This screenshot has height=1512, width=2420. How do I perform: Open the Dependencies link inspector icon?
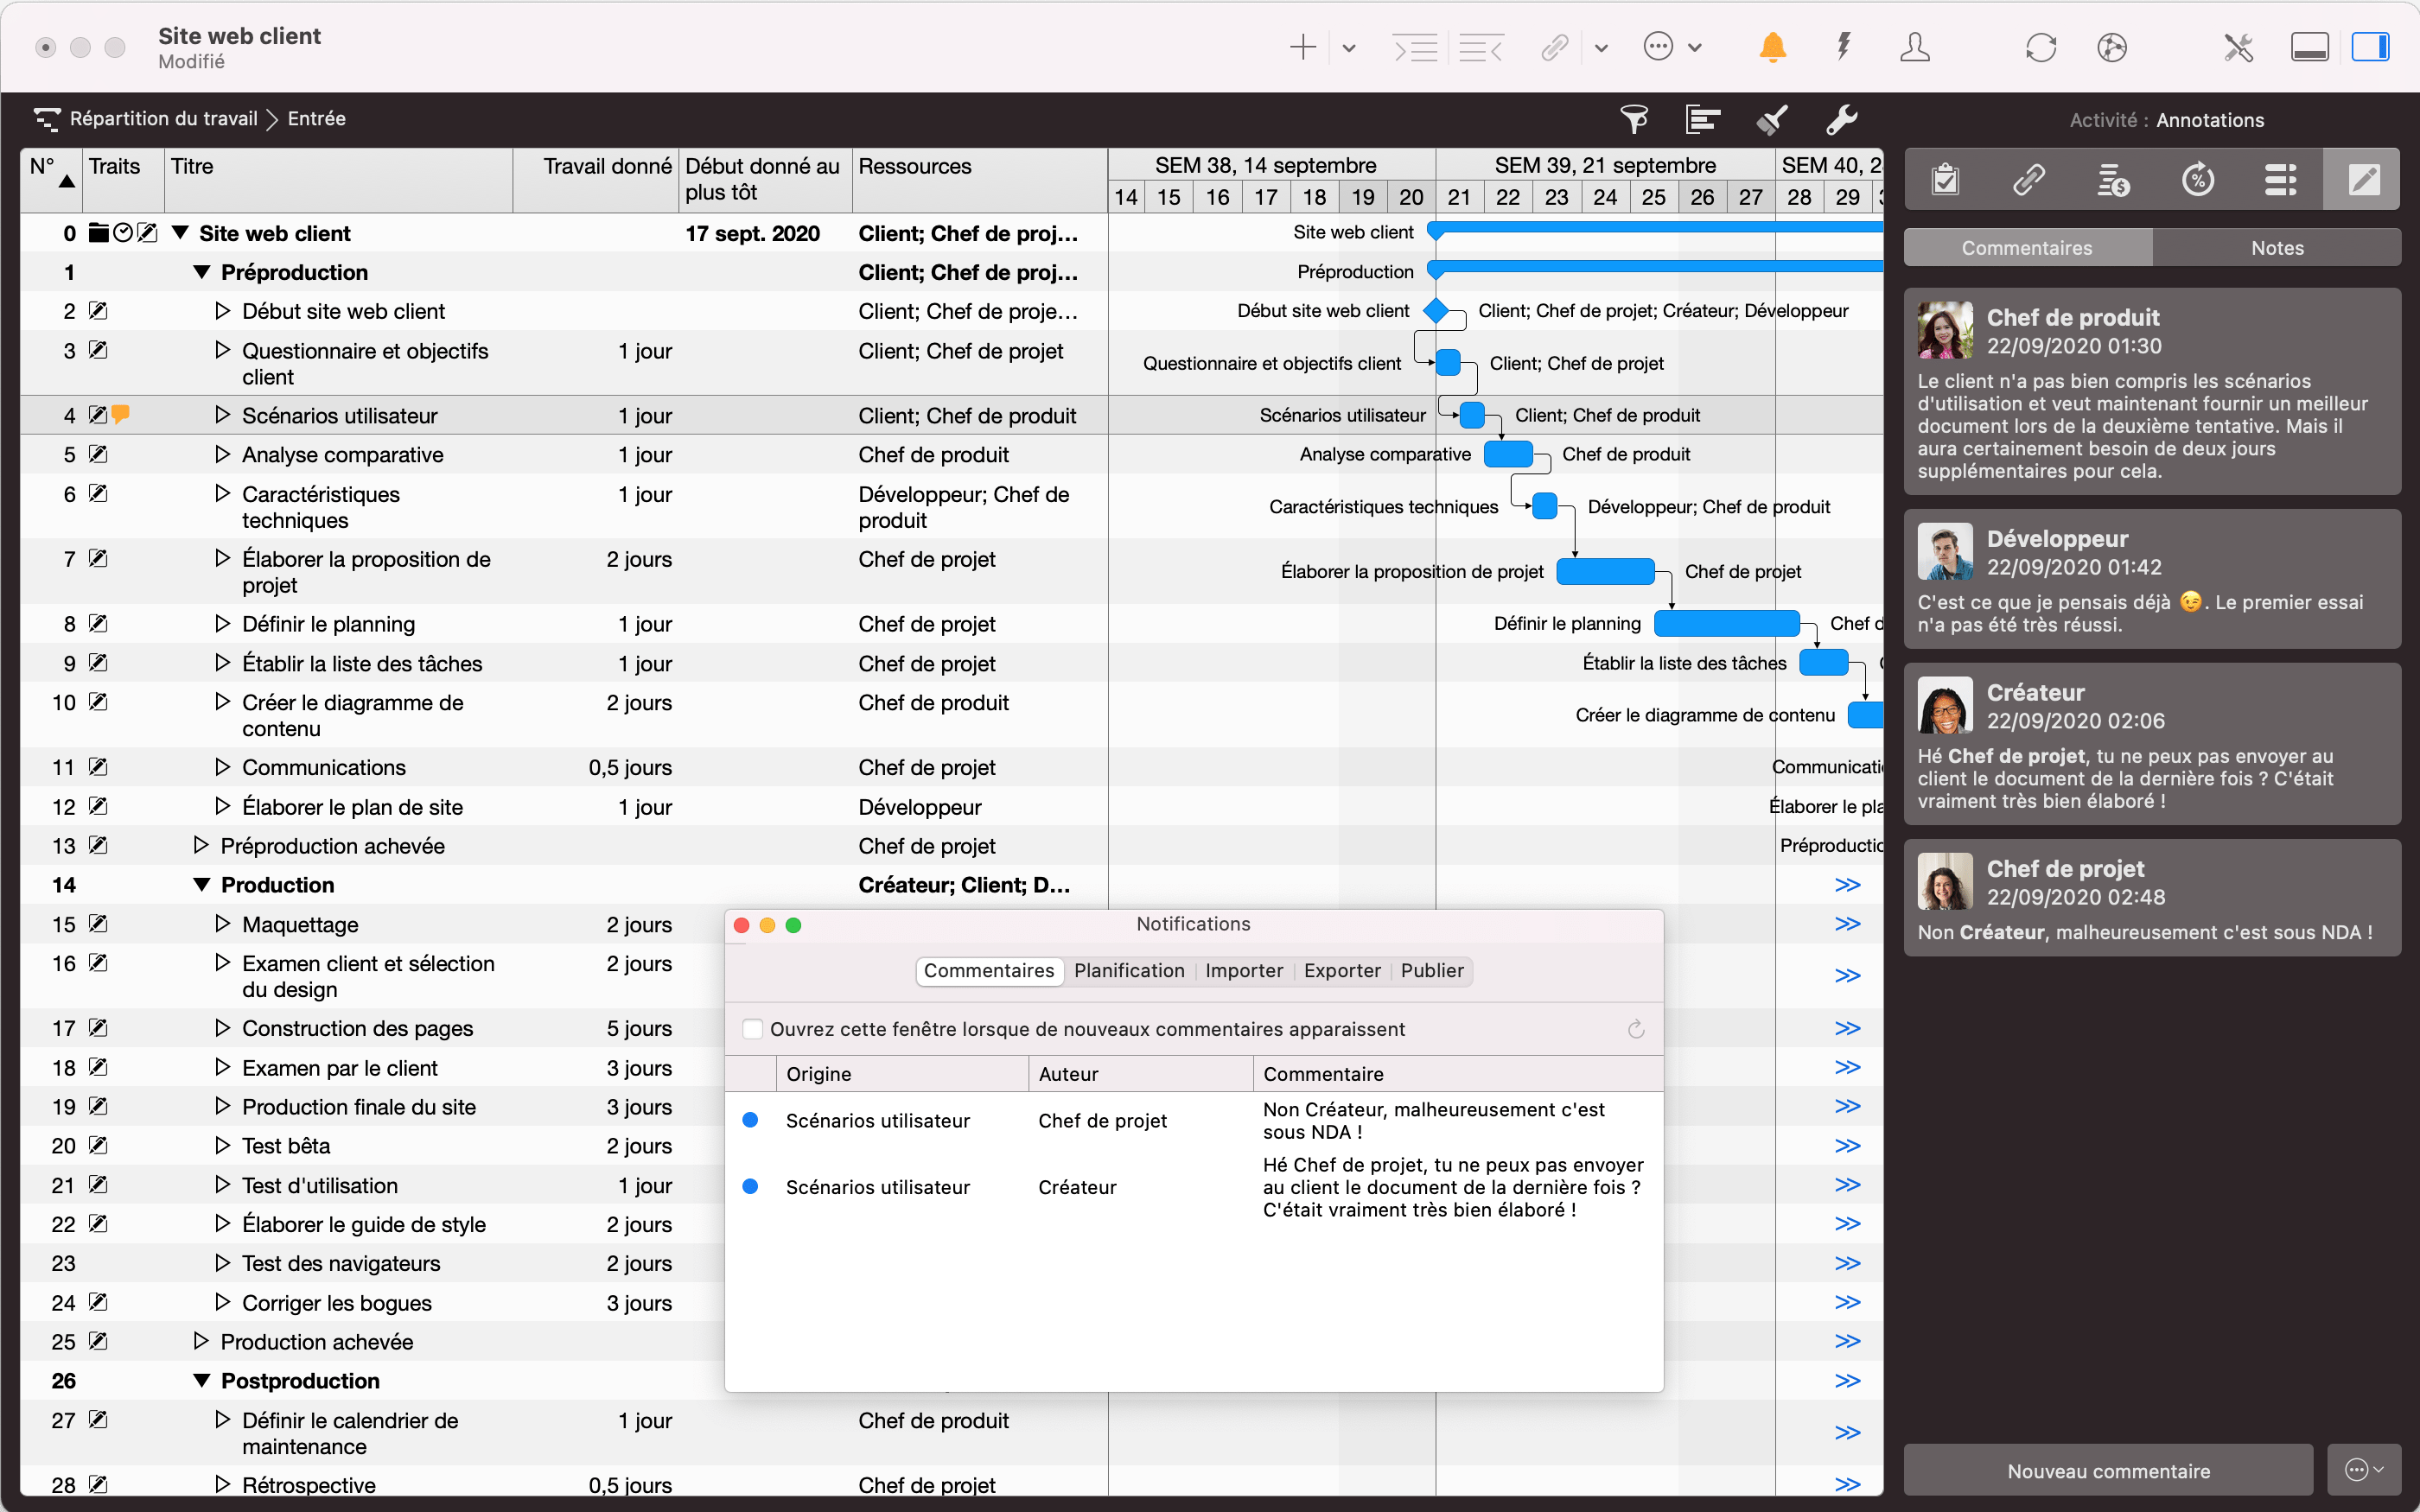[x=2030, y=179]
